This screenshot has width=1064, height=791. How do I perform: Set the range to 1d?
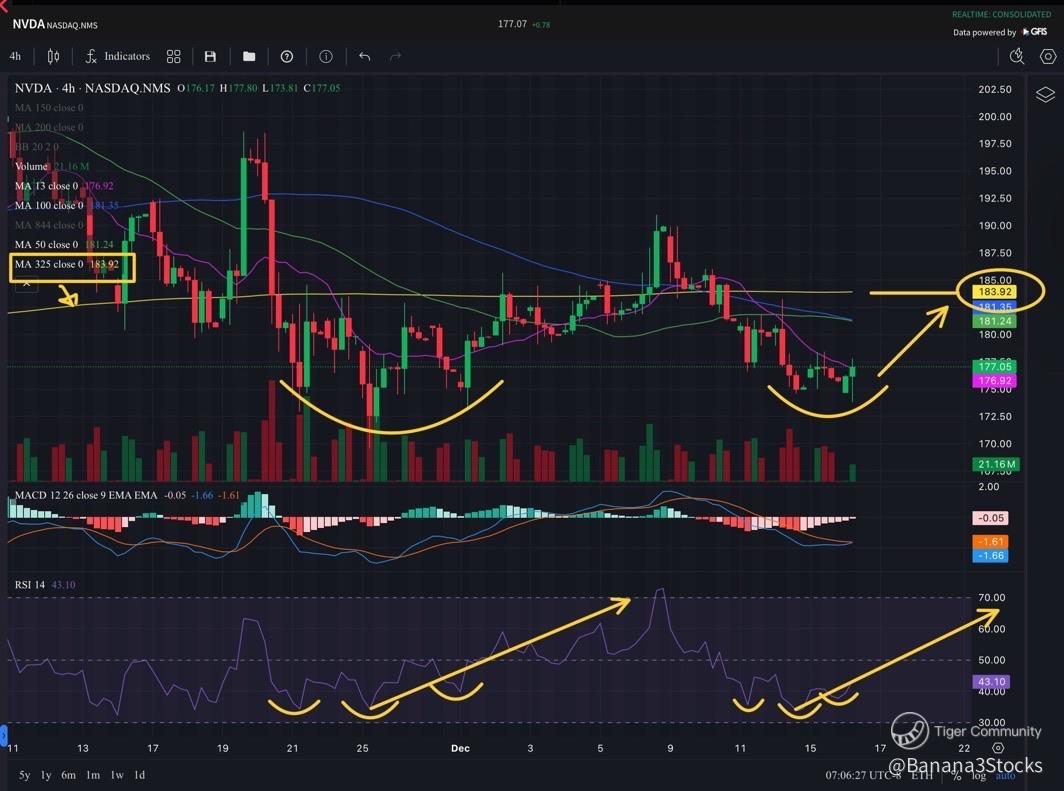tap(139, 775)
